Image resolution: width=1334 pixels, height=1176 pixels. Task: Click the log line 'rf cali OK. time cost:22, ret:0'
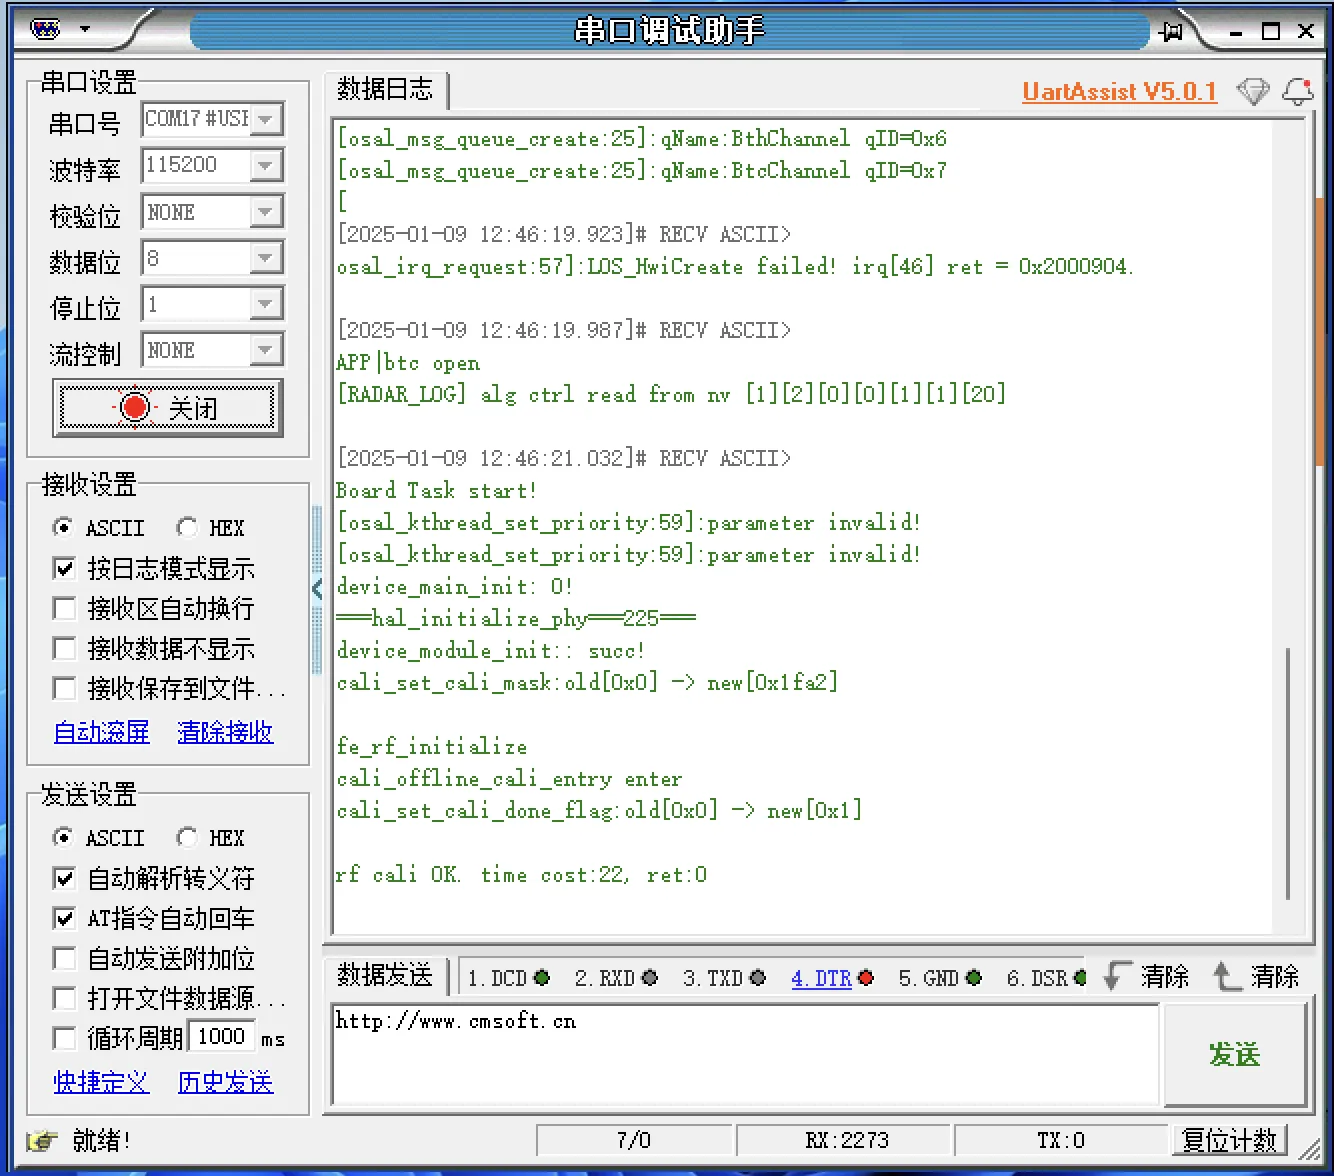pyautogui.click(x=521, y=874)
